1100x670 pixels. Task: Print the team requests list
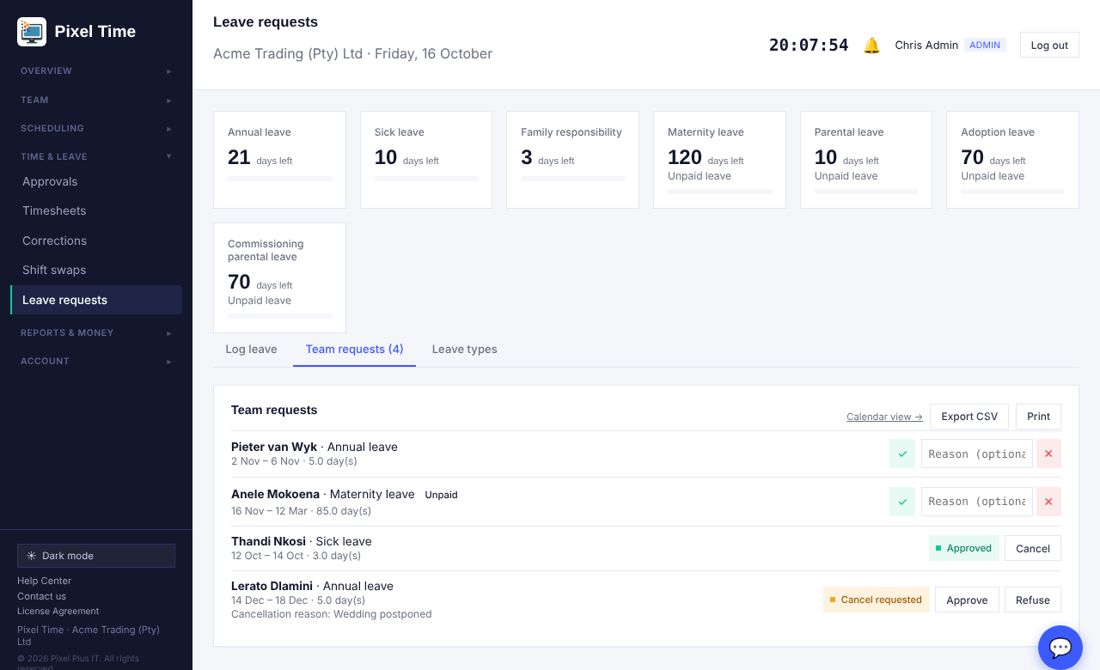click(1038, 417)
